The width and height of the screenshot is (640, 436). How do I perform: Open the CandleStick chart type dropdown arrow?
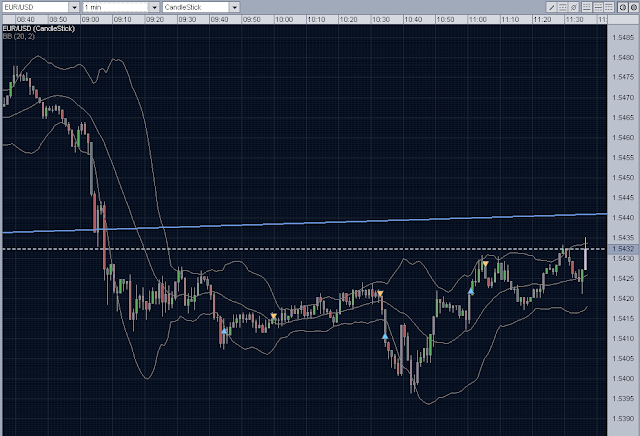click(x=234, y=7)
